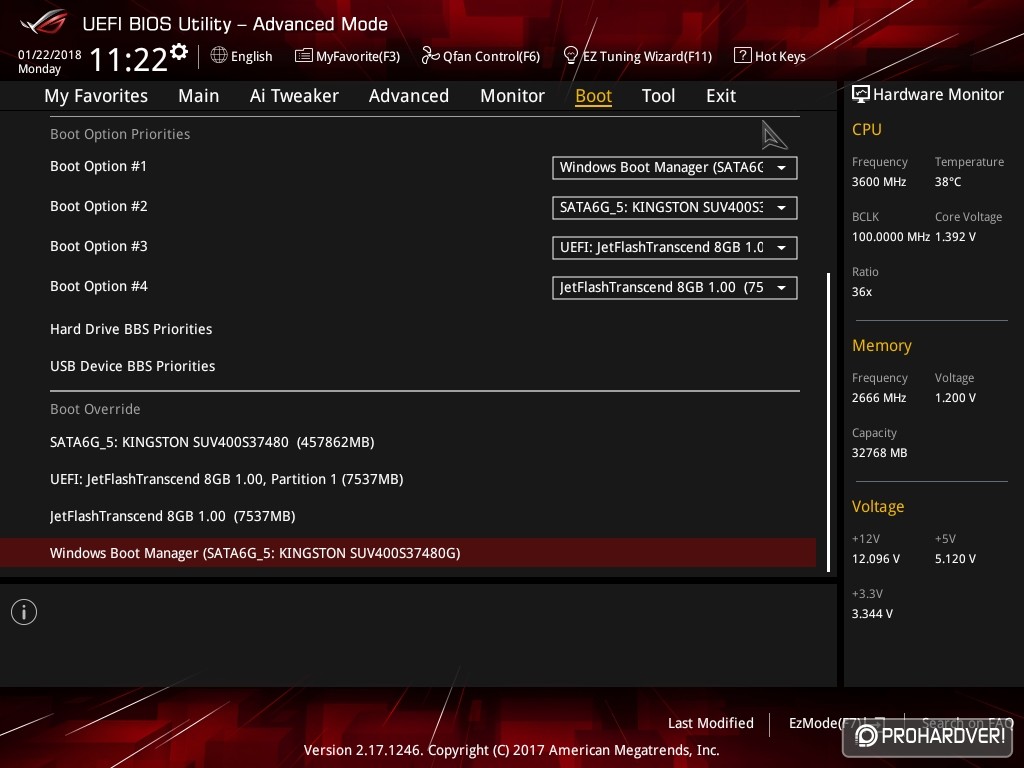Click the +12V 12.096 V reading
Image resolution: width=1024 pixels, height=768 pixels.
(876, 559)
